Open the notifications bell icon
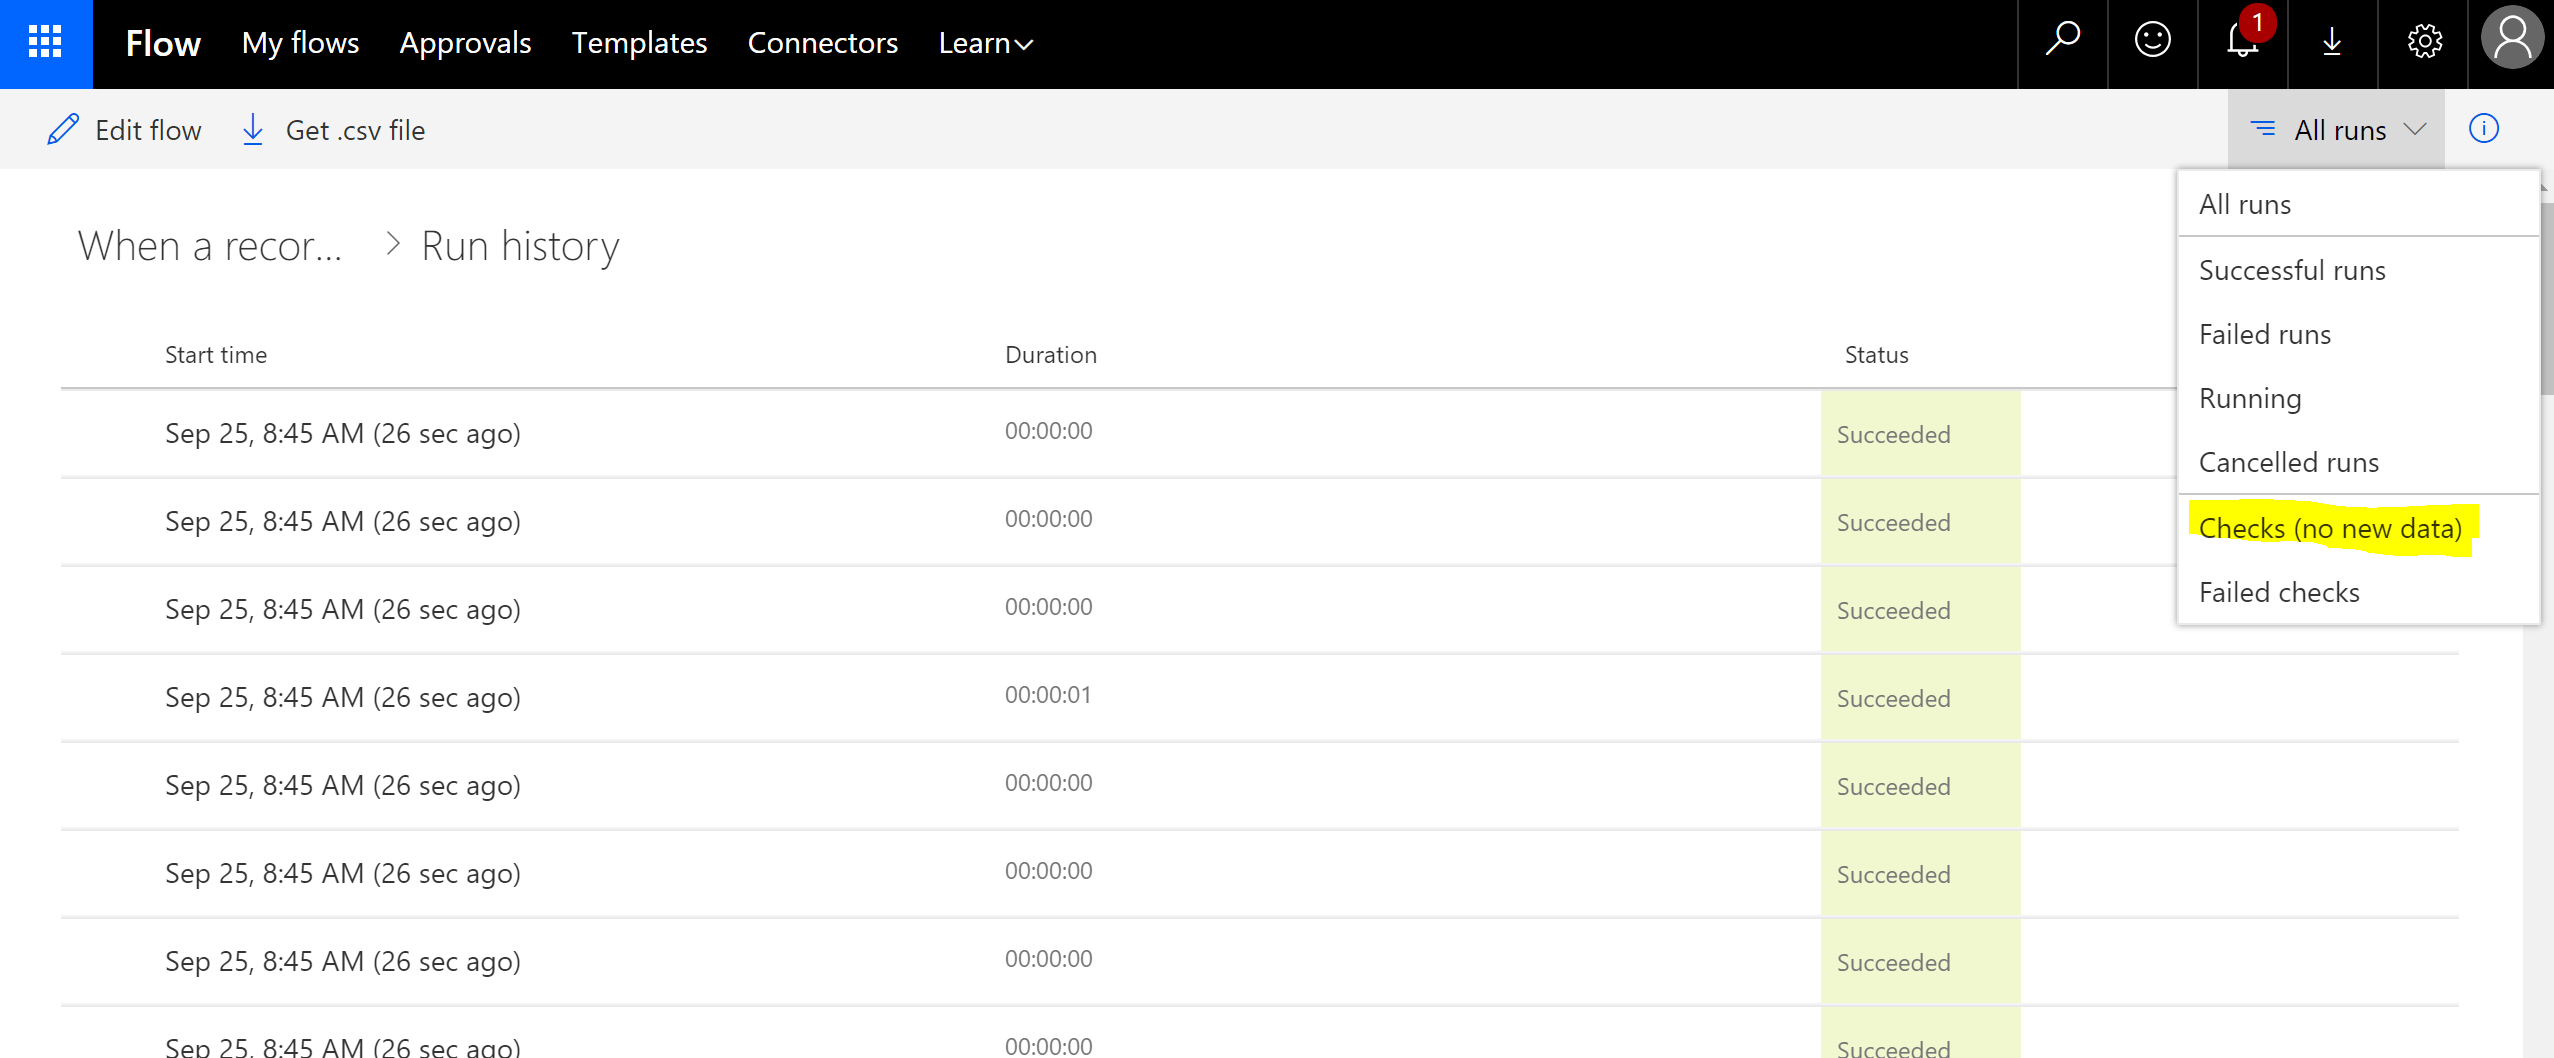 [x=2242, y=42]
